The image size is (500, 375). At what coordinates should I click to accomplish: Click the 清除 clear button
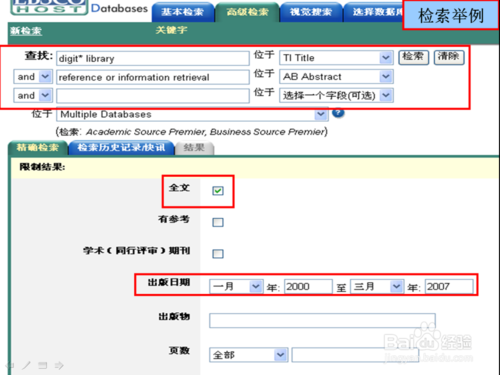tap(449, 57)
